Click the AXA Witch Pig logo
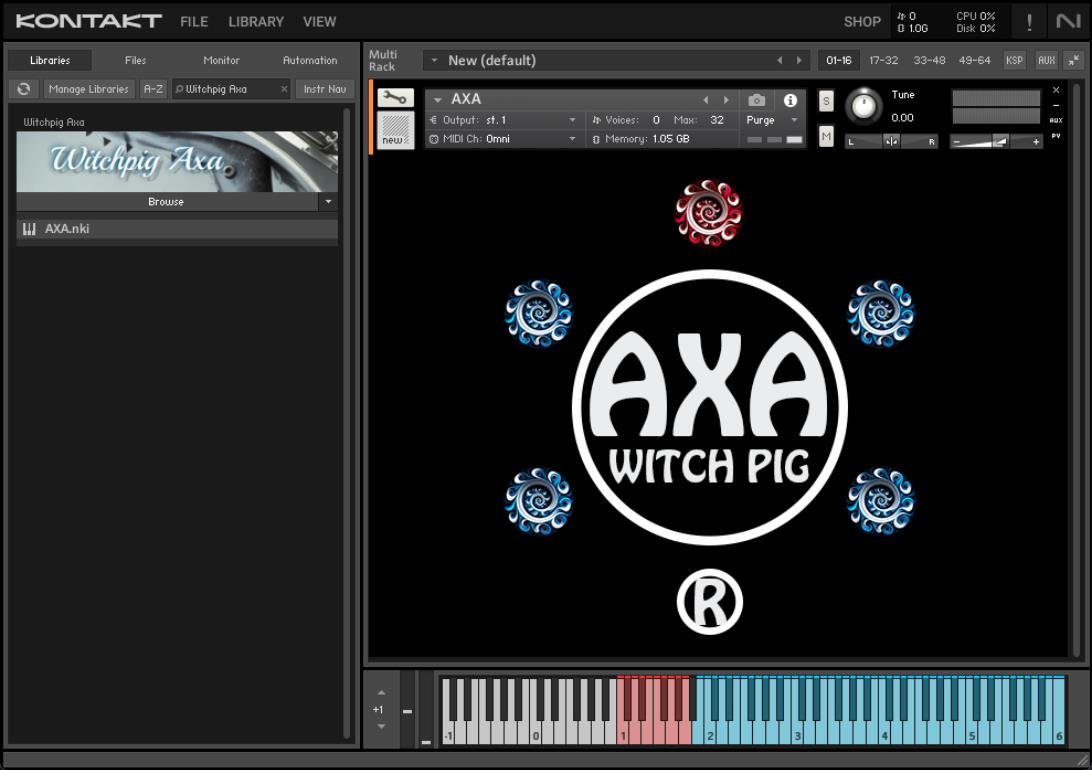The height and width of the screenshot is (770, 1092). tap(710, 407)
